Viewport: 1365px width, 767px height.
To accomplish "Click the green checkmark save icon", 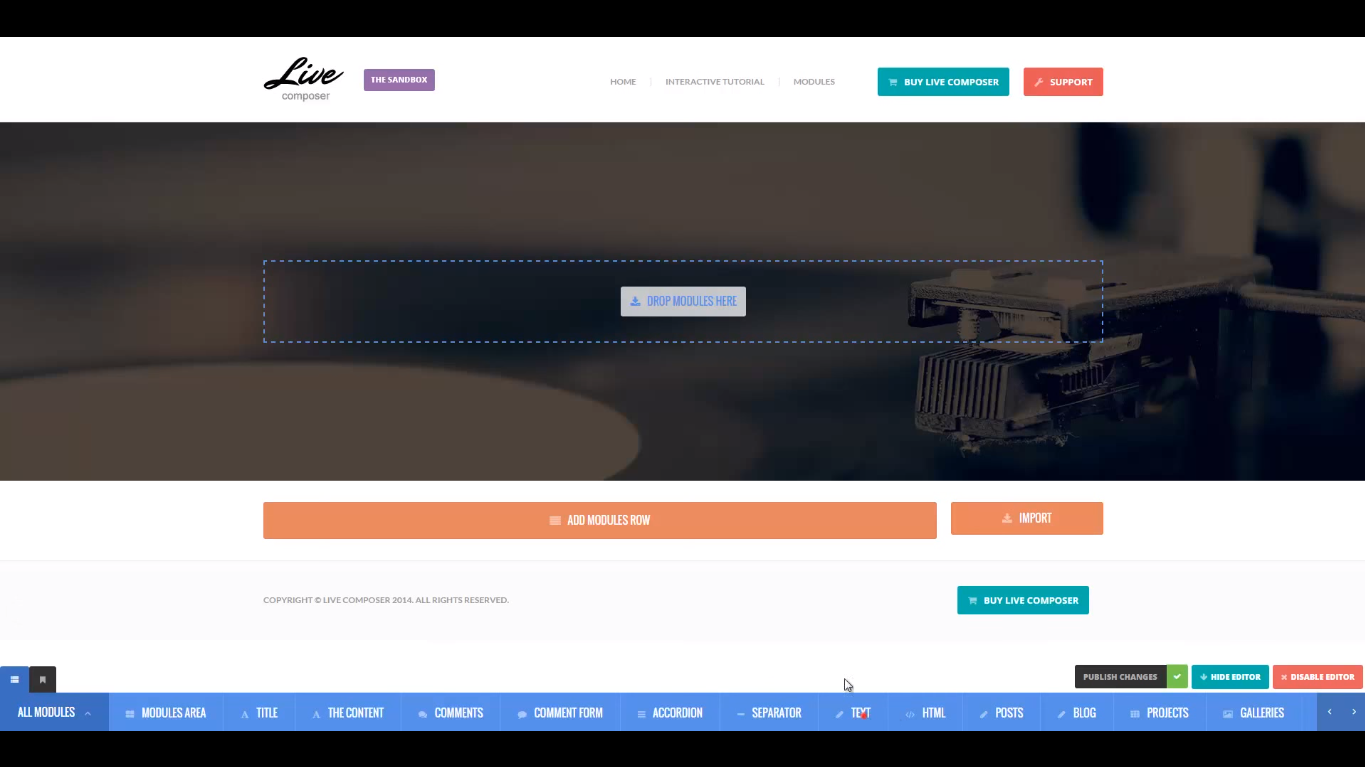I will tap(1177, 677).
